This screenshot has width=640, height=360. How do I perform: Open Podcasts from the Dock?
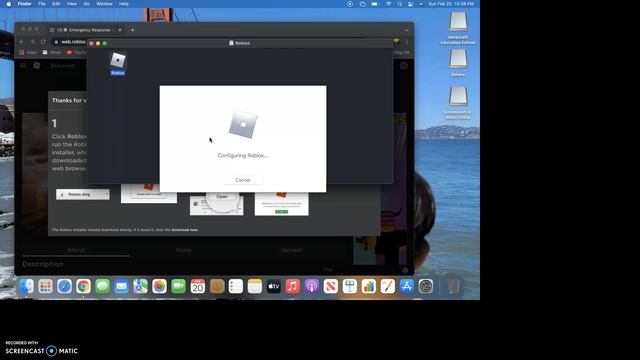pyautogui.click(x=311, y=287)
